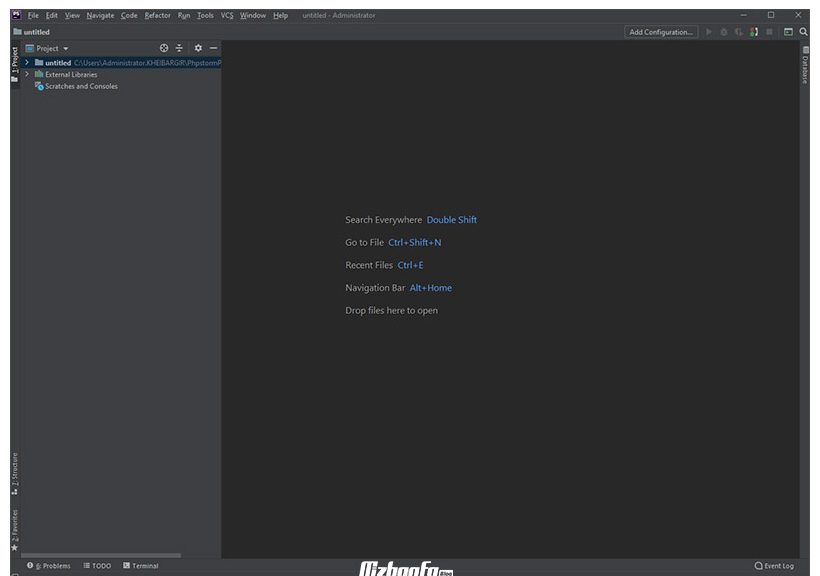Open Project panel gear options
Image resolution: width=820 pixels, height=576 pixels.
tap(198, 48)
